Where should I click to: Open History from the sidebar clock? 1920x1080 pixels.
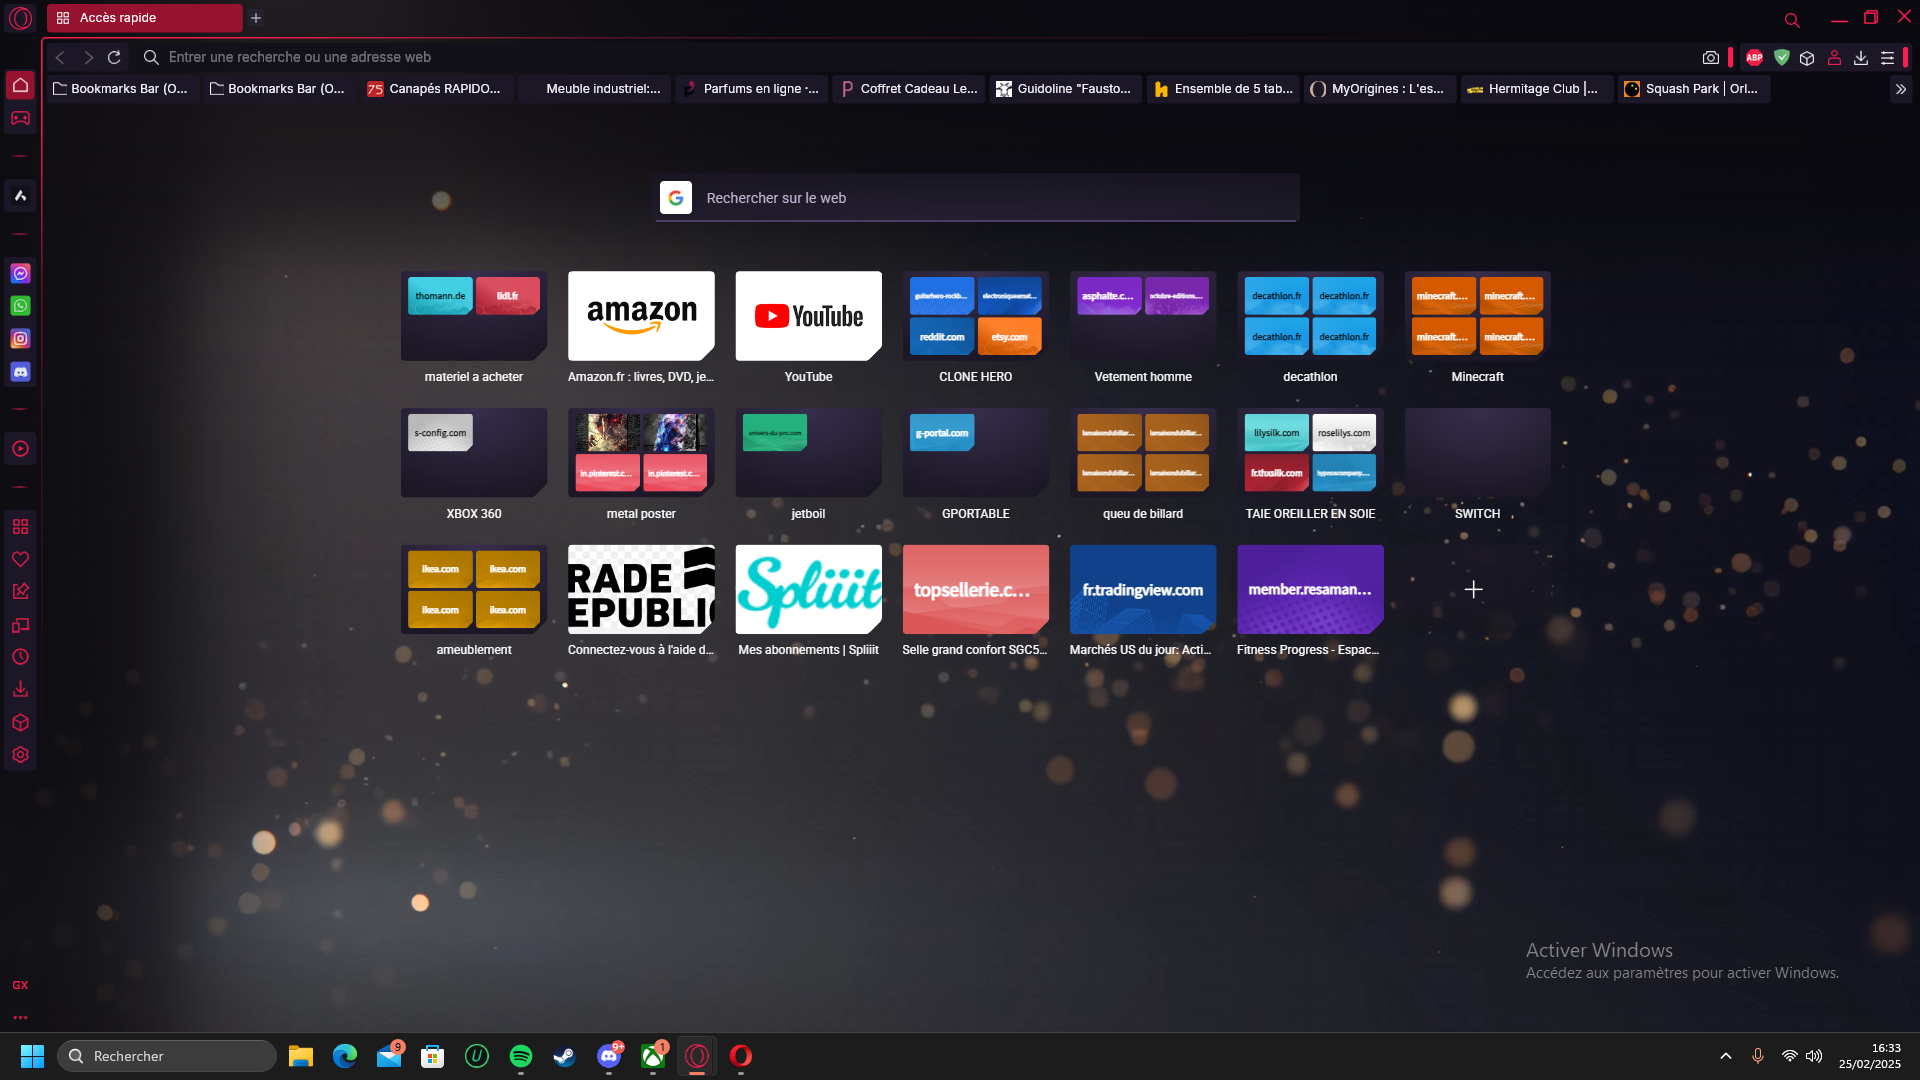pos(20,657)
